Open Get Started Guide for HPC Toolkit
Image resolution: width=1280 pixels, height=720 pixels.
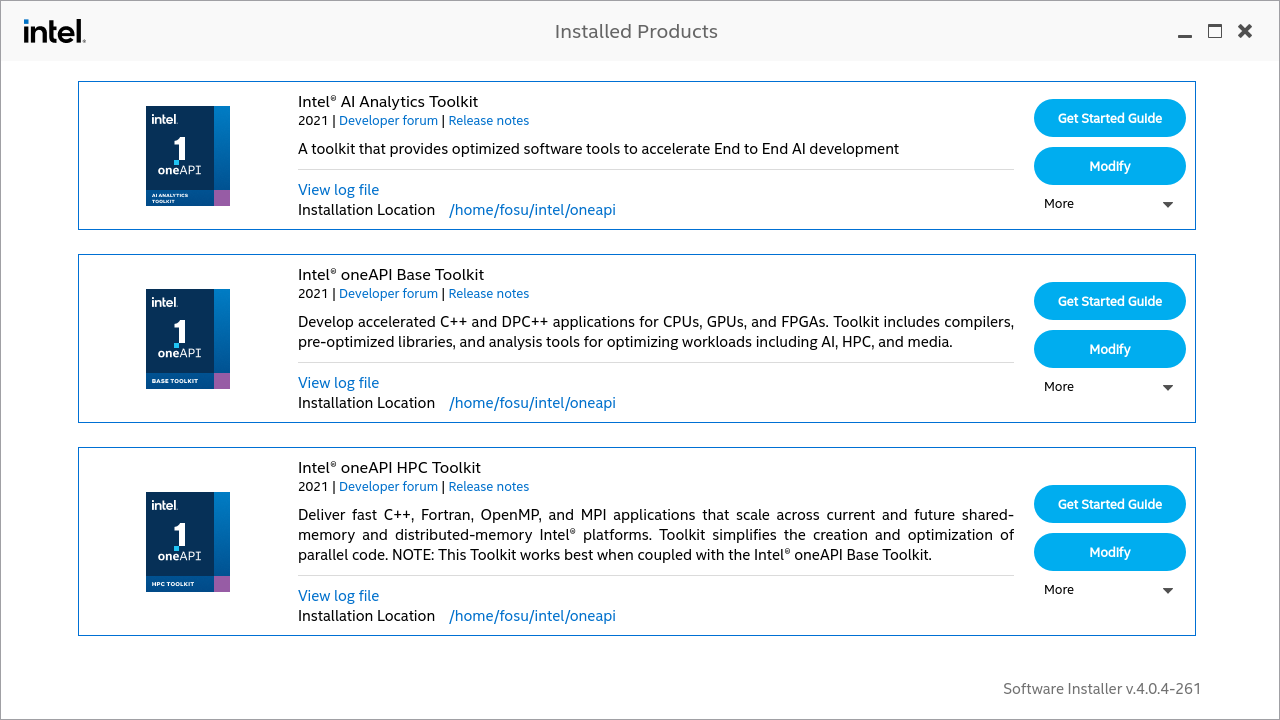(1109, 504)
